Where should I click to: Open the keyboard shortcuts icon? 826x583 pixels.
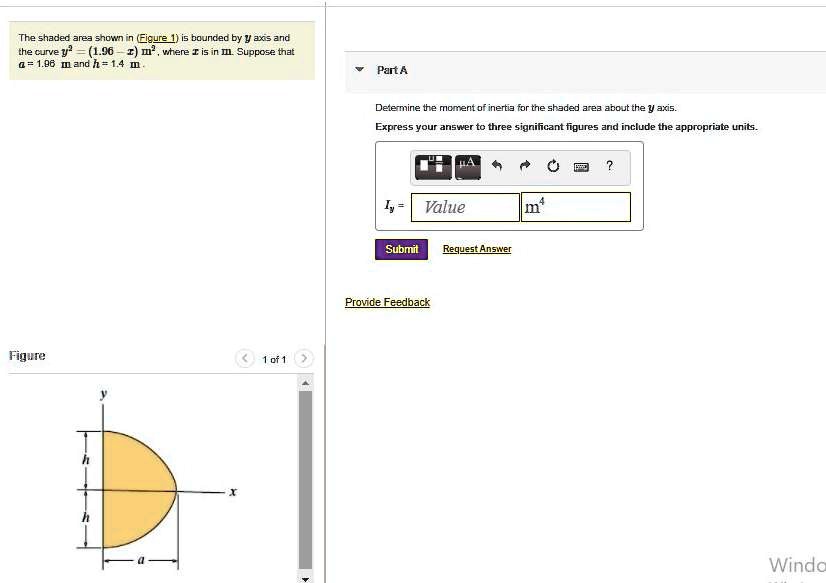point(581,166)
